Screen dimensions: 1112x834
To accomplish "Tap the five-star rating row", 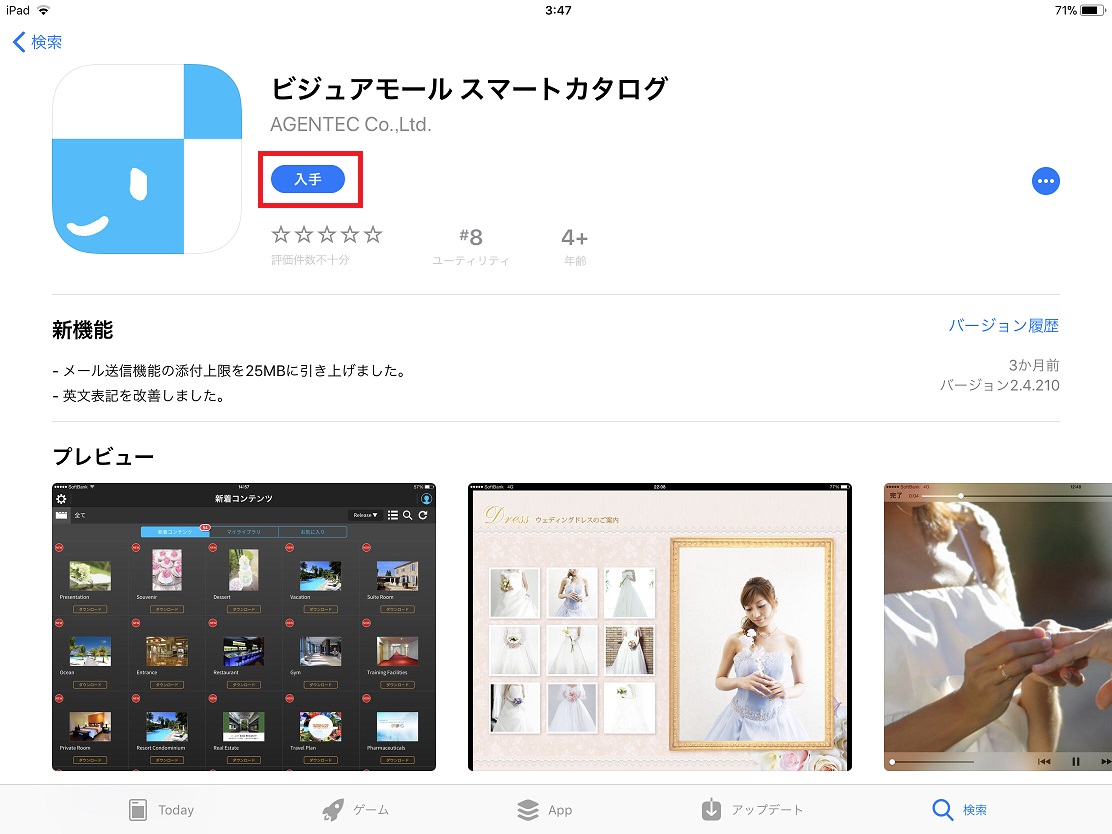I will (x=327, y=235).
